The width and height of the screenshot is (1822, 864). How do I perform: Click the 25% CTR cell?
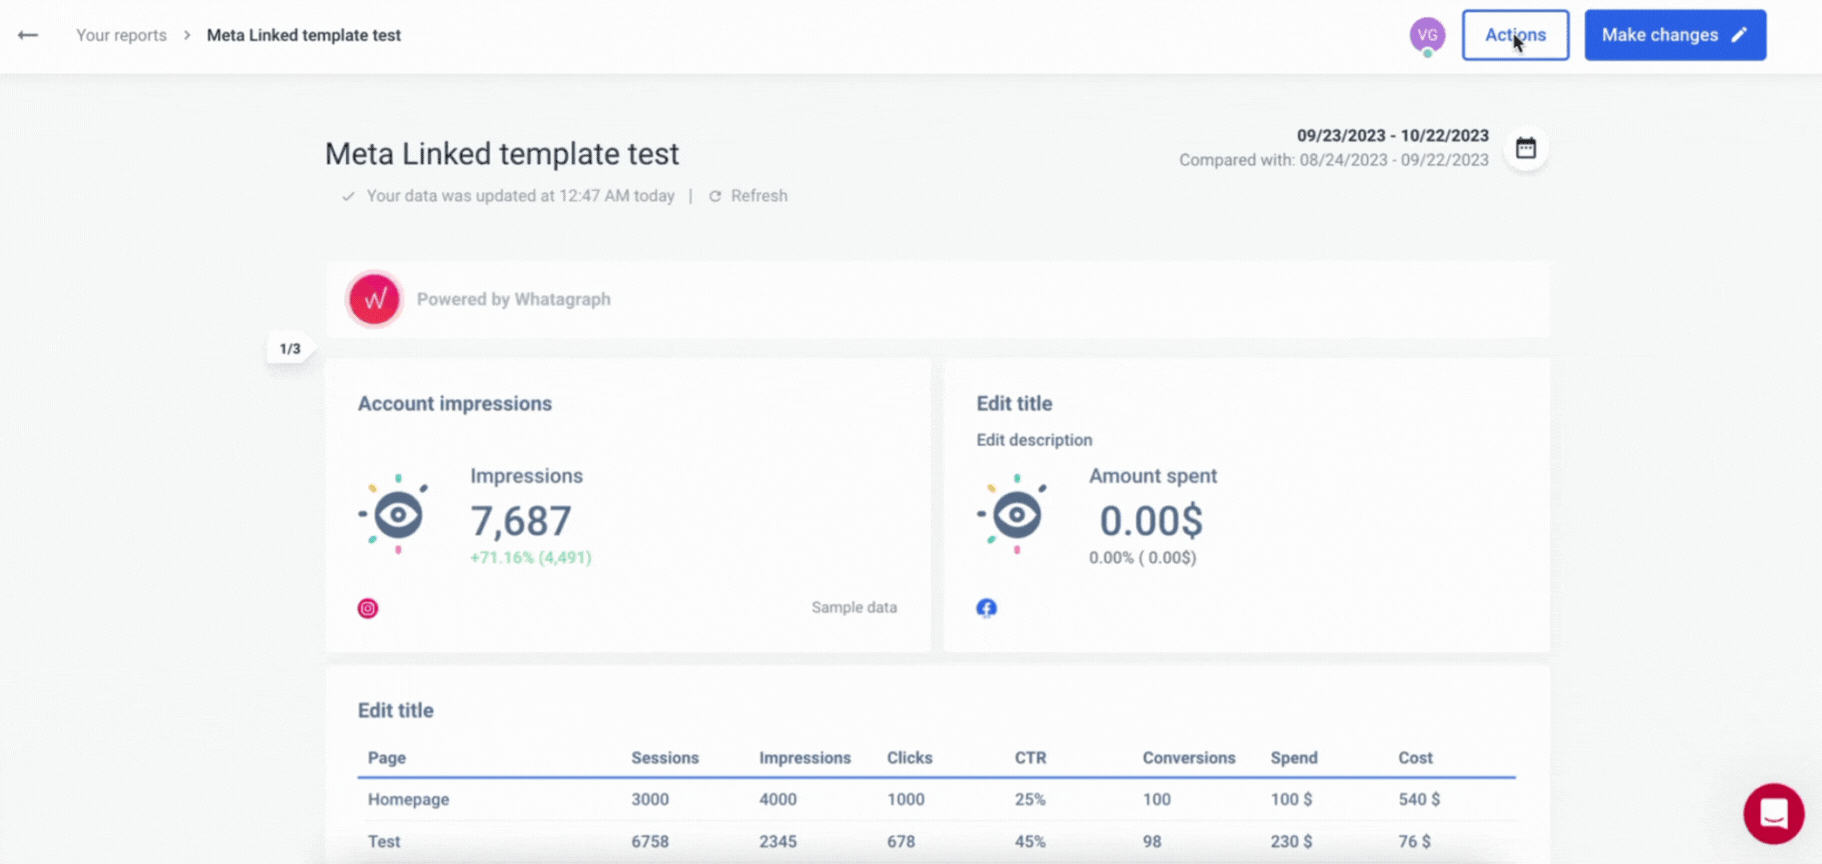point(1030,800)
